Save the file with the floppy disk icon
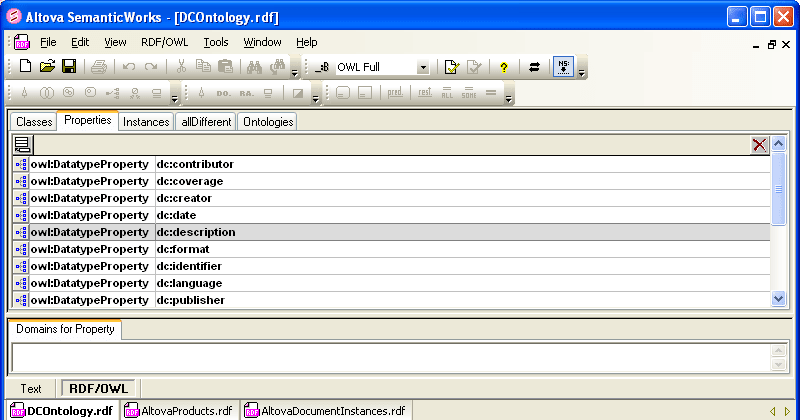 tap(69, 66)
